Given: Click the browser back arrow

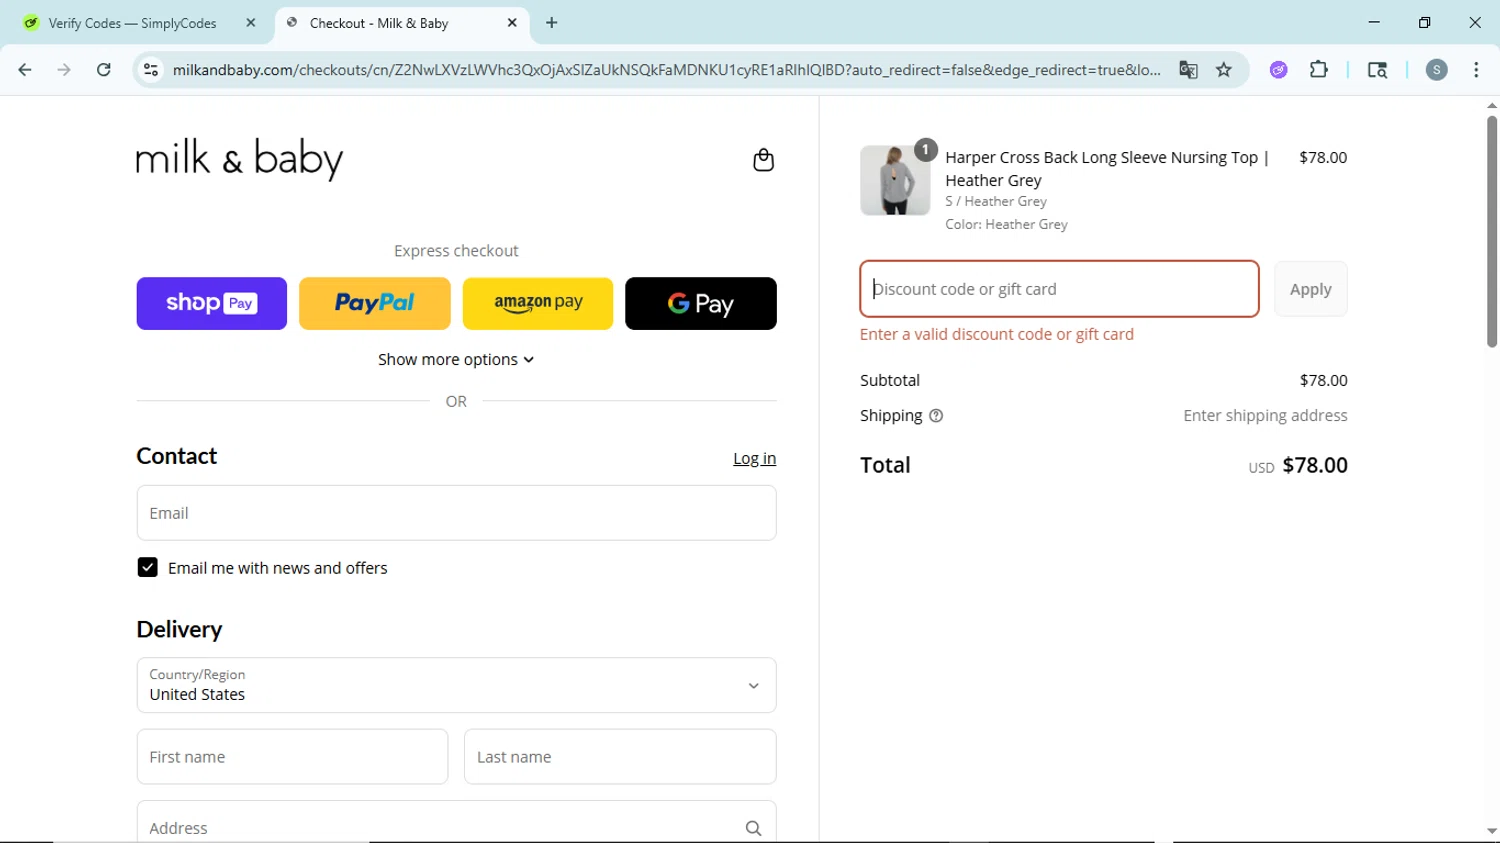Looking at the screenshot, I should coord(25,70).
